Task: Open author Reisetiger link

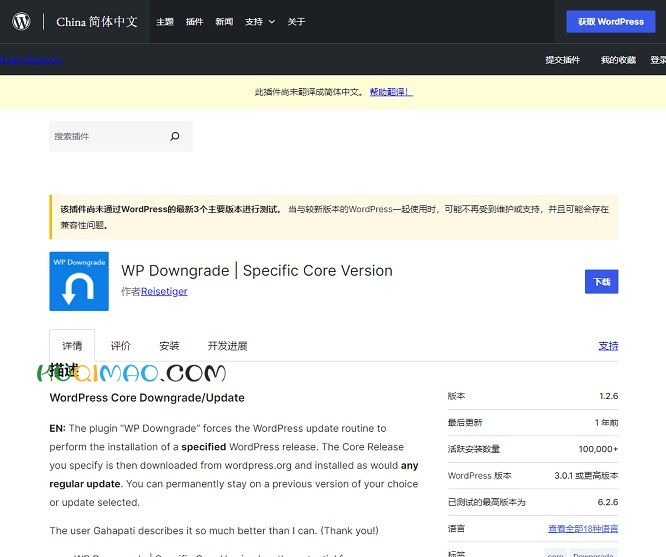Action: [x=164, y=291]
